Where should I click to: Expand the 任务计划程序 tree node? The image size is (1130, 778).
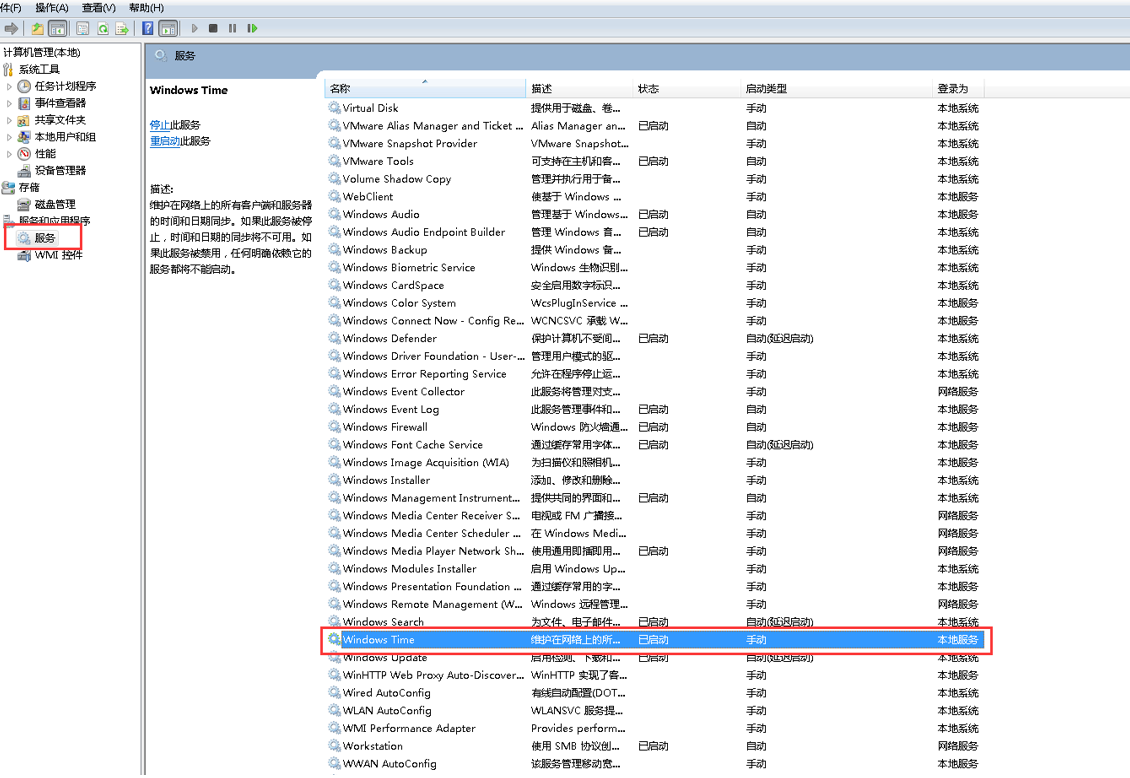(10, 87)
